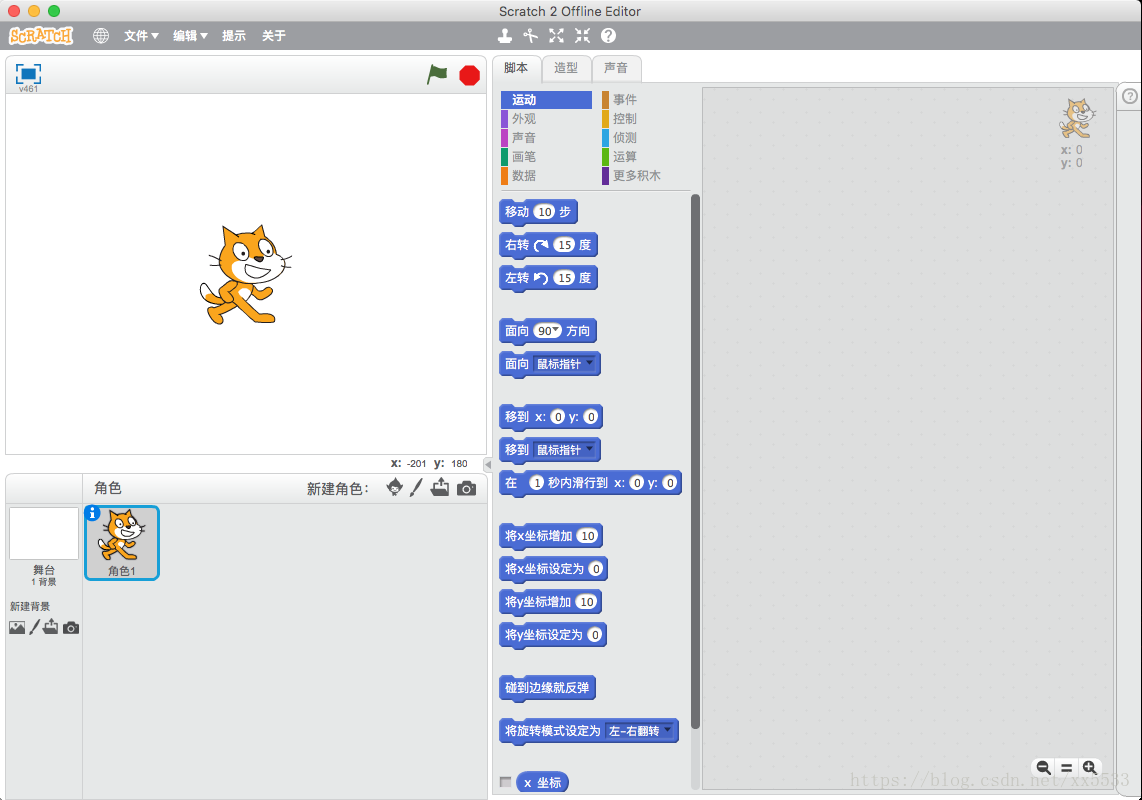Screen dimensions: 1142x800
Task: Click value field in 将y坐标设定为 block
Action: click(x=595, y=635)
